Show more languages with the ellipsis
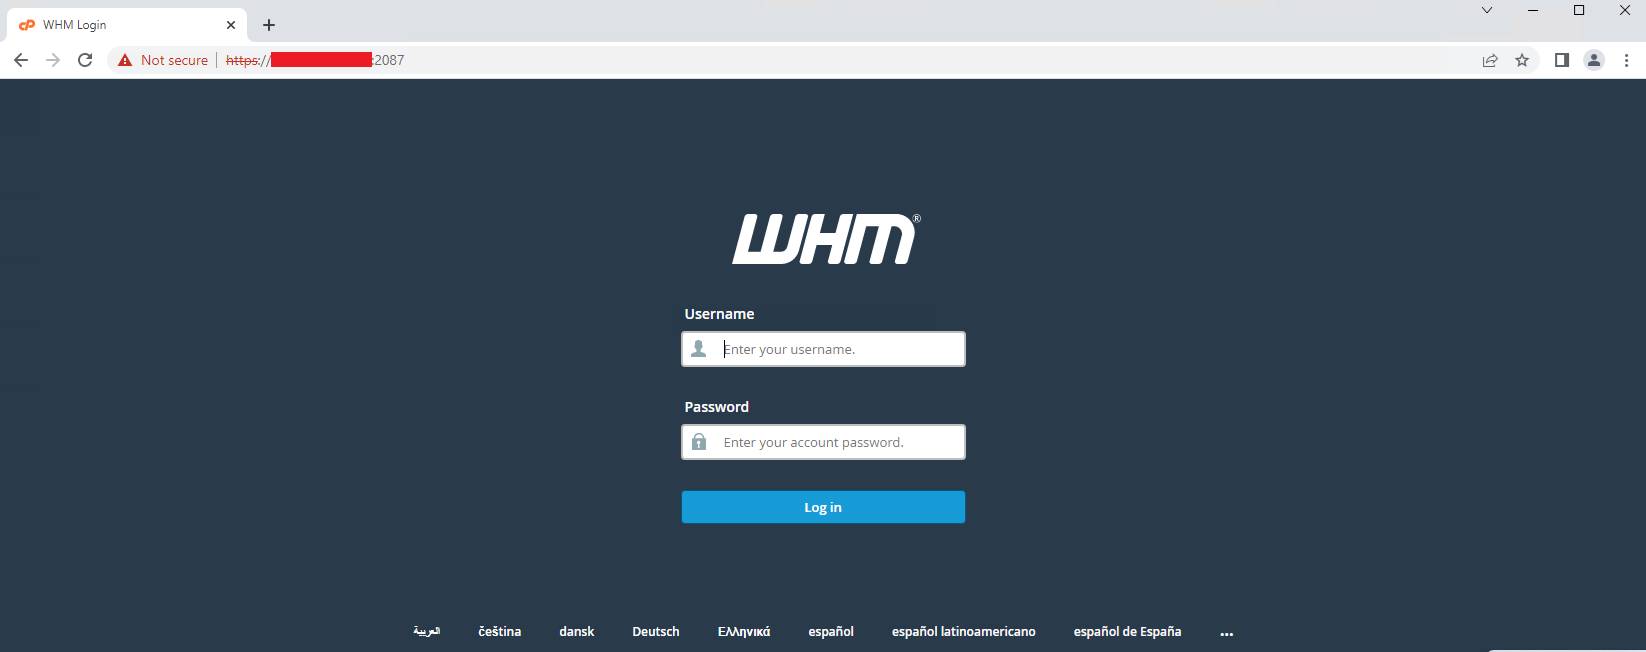 click(1227, 633)
